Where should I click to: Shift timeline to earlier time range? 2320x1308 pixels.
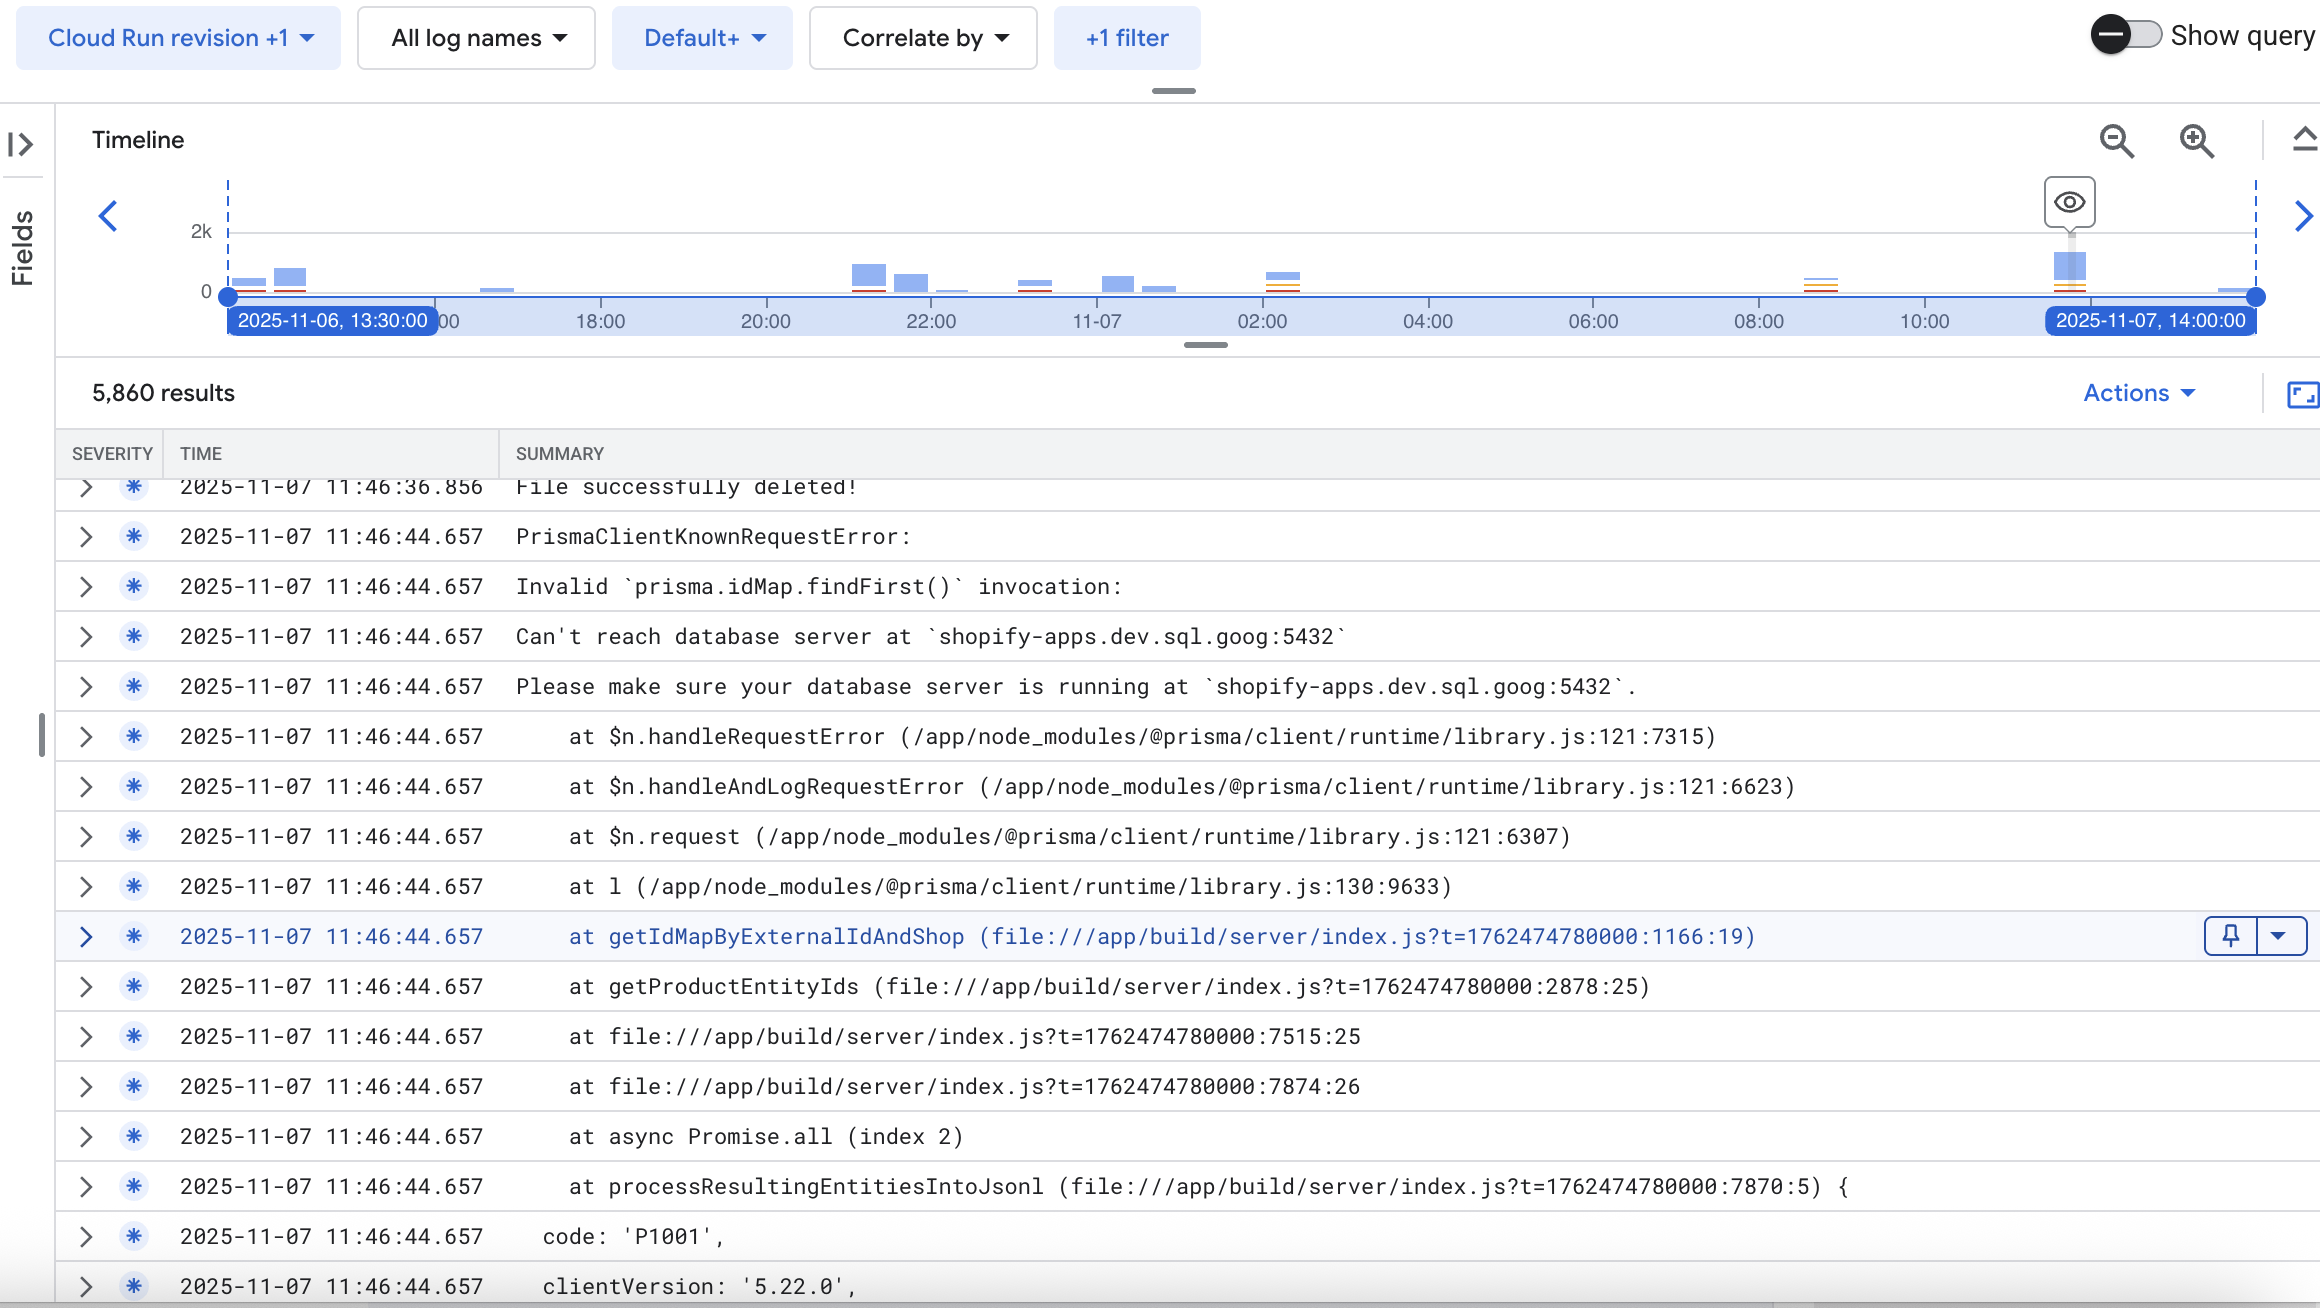[x=108, y=216]
